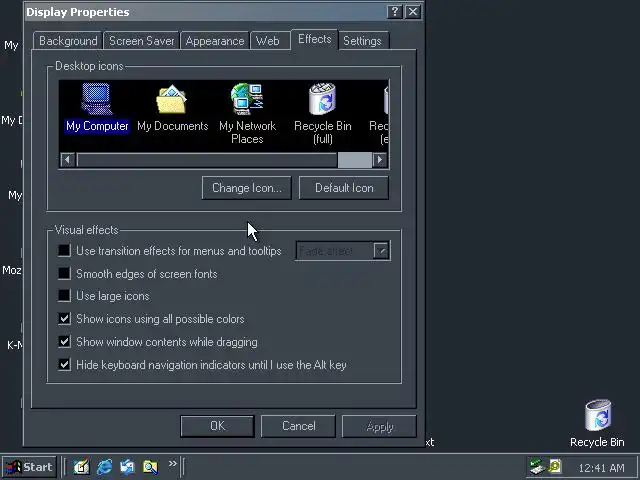Check the Use large icons checkbox
The width and height of the screenshot is (640, 480).
[x=64, y=296]
